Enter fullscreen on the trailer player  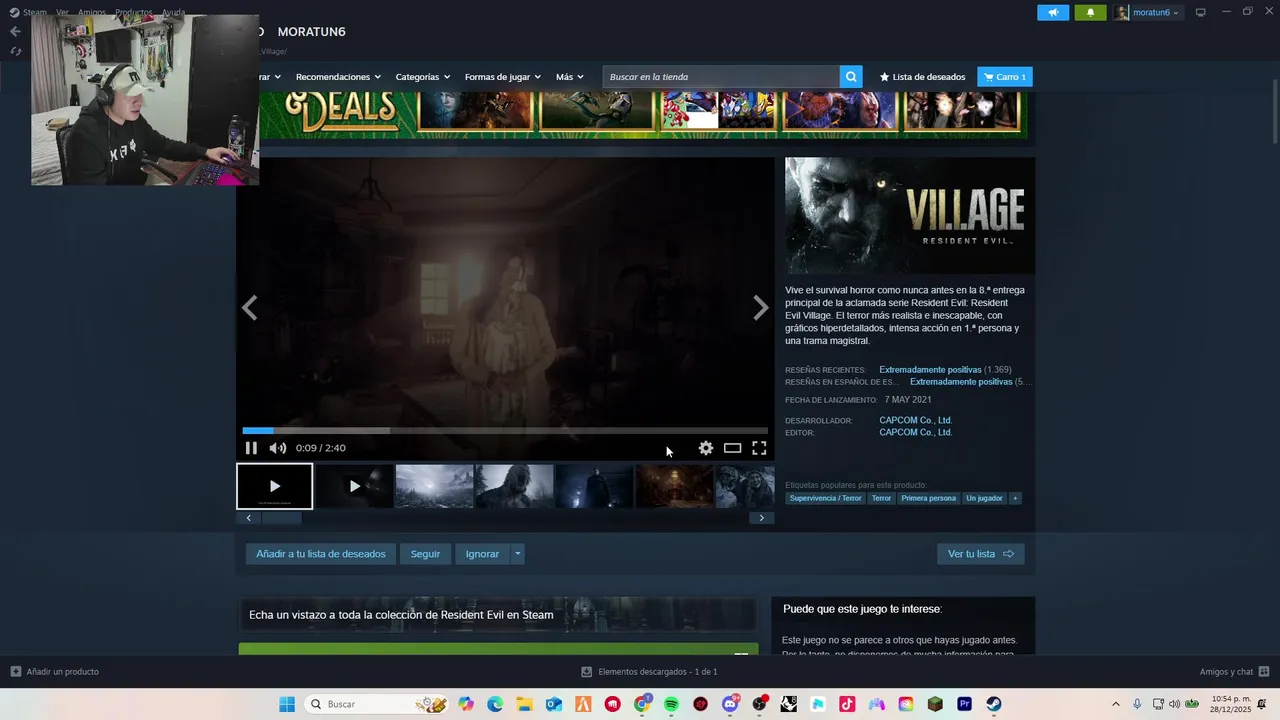(759, 448)
